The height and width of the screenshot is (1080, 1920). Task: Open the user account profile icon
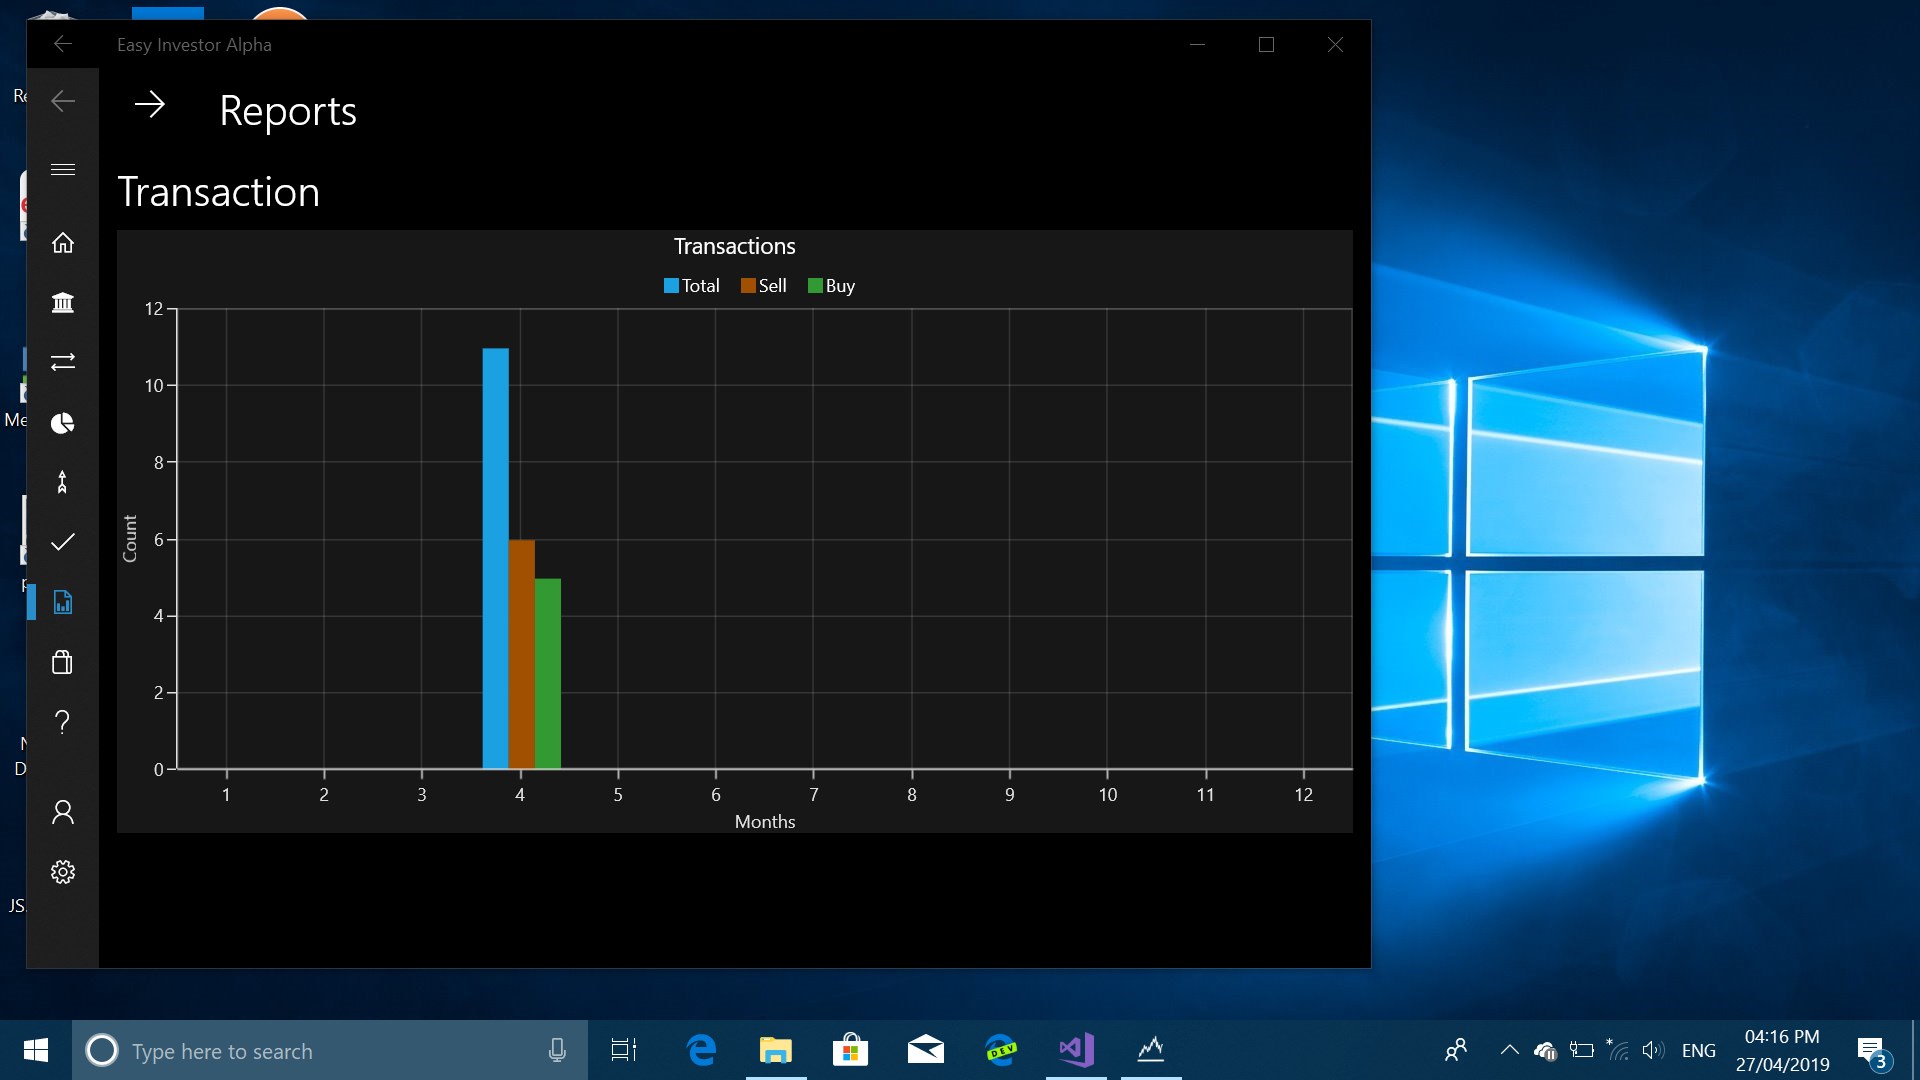click(62, 812)
